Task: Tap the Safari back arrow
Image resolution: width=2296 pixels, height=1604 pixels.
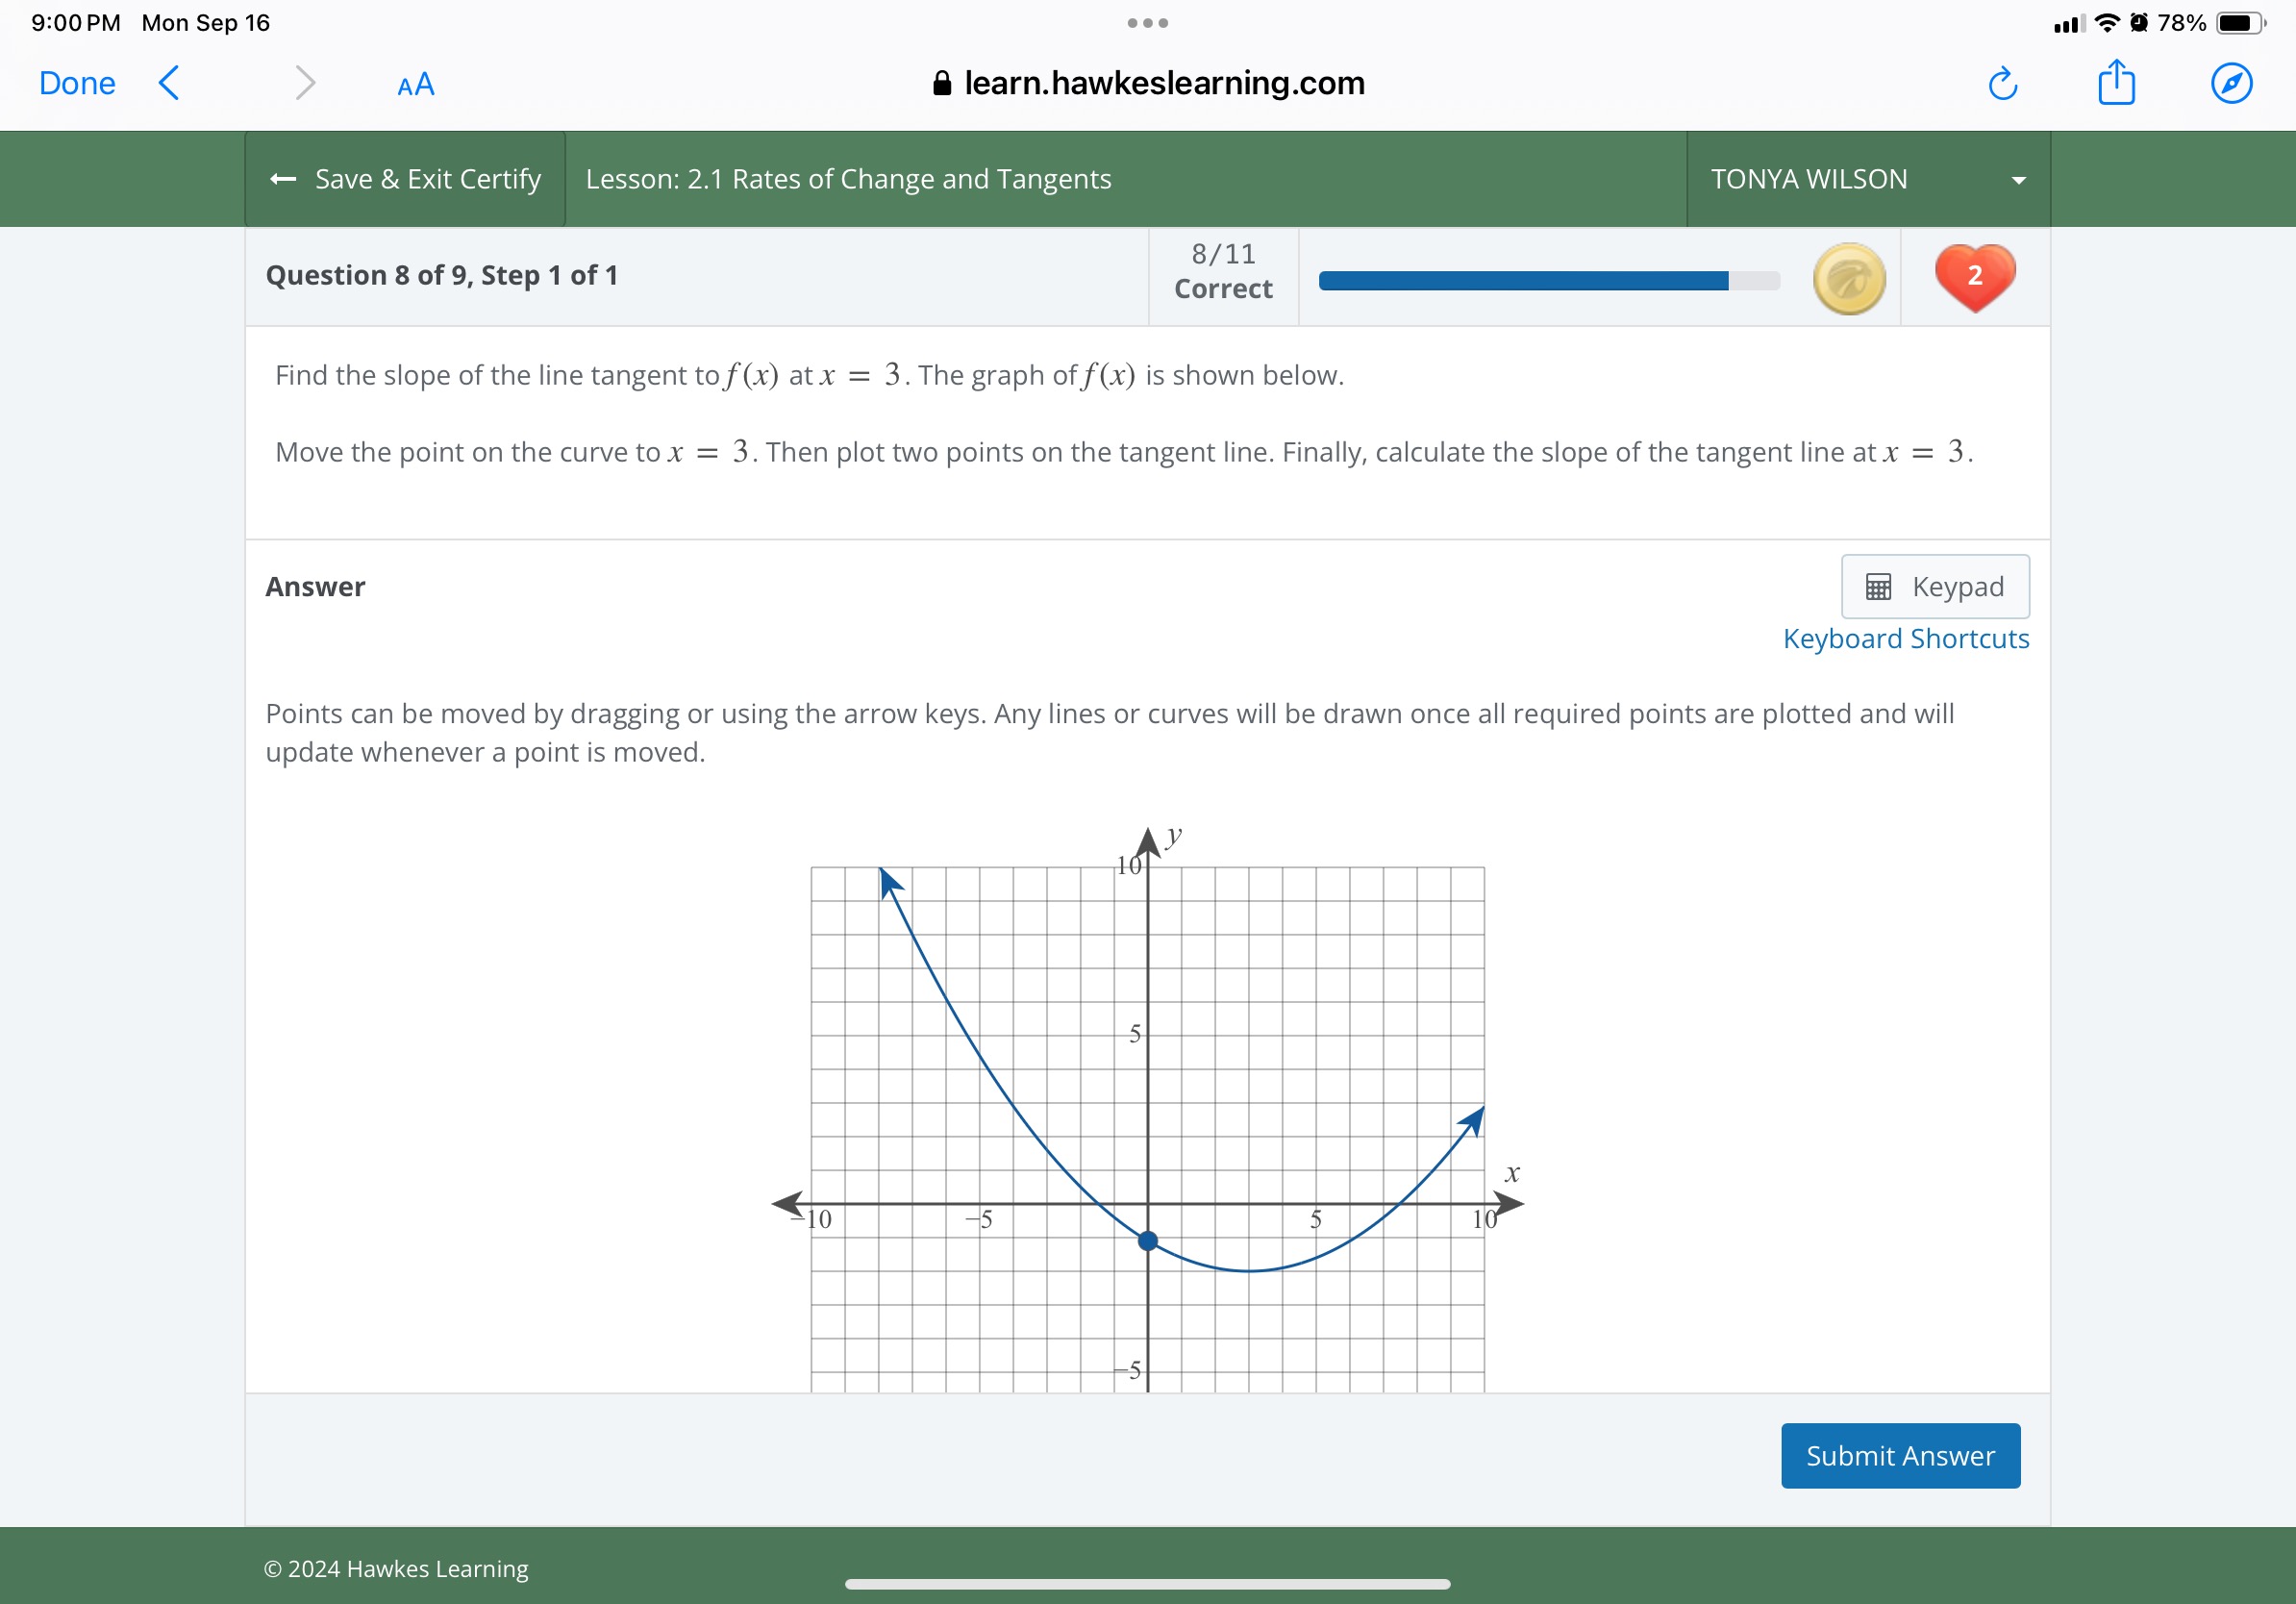Action: coord(169,83)
